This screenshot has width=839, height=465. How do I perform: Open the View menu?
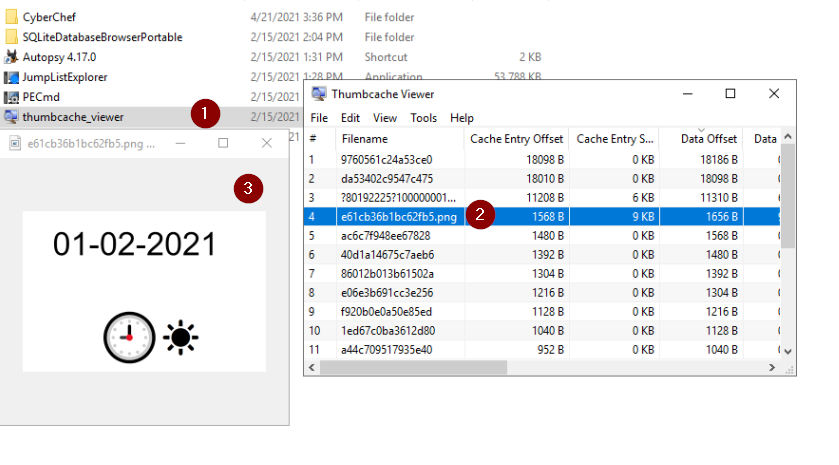(x=385, y=118)
